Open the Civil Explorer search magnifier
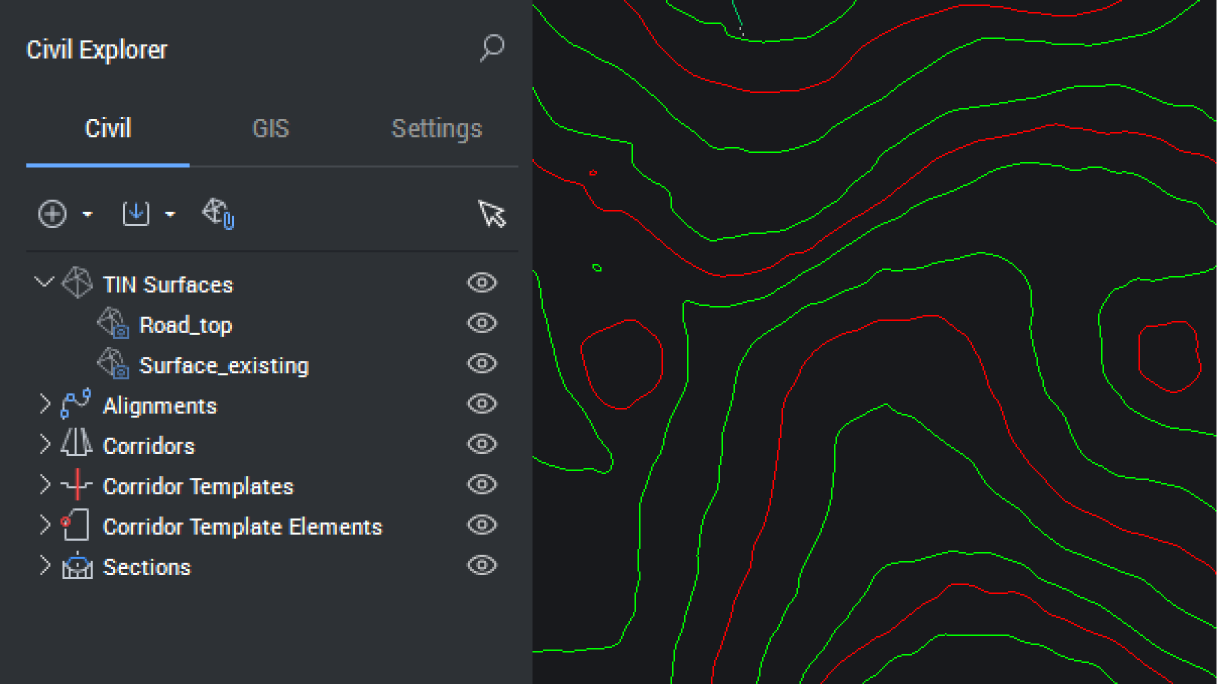This screenshot has width=1217, height=684. point(491,48)
